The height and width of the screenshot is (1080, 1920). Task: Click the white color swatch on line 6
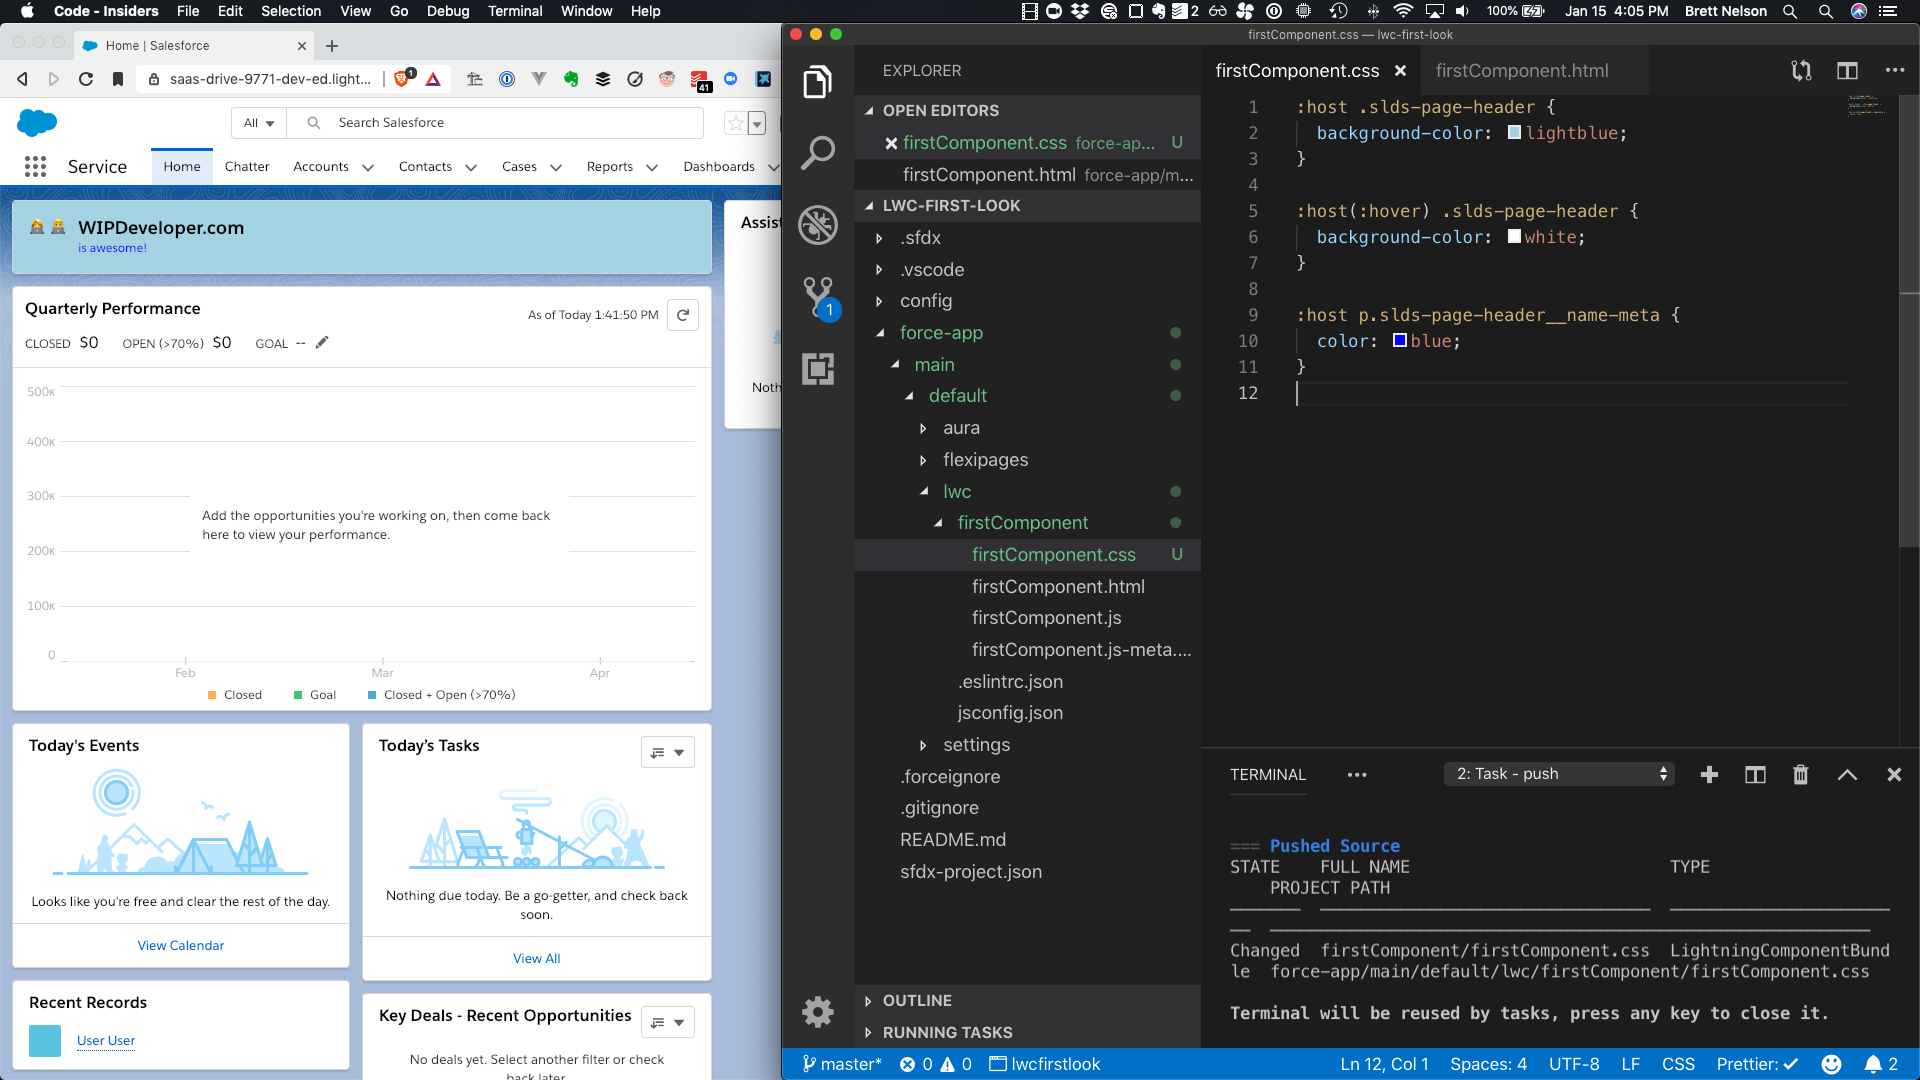tap(1514, 237)
